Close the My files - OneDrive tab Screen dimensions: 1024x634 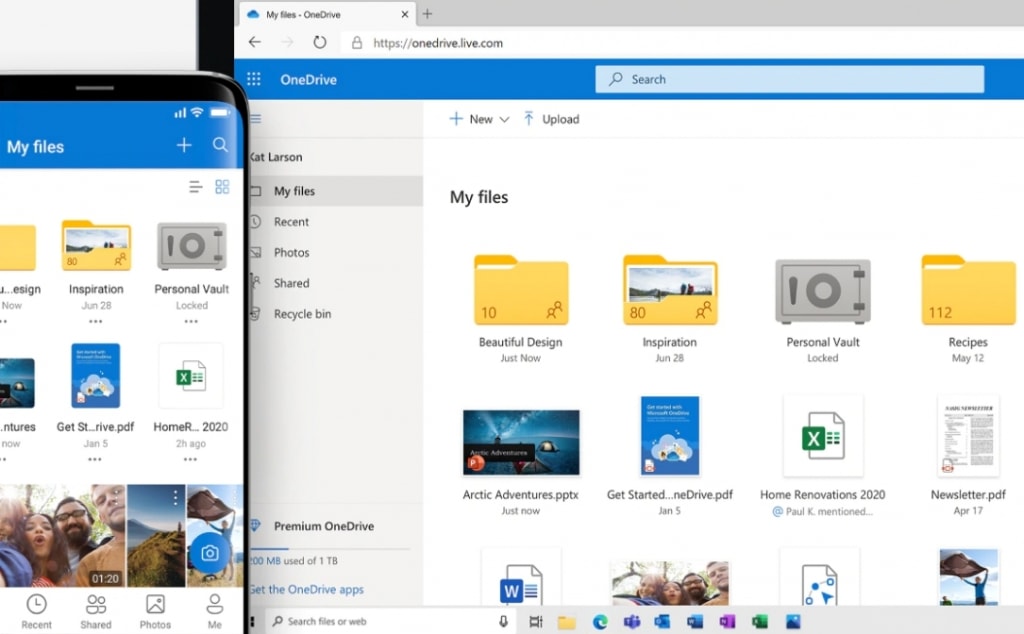point(405,14)
